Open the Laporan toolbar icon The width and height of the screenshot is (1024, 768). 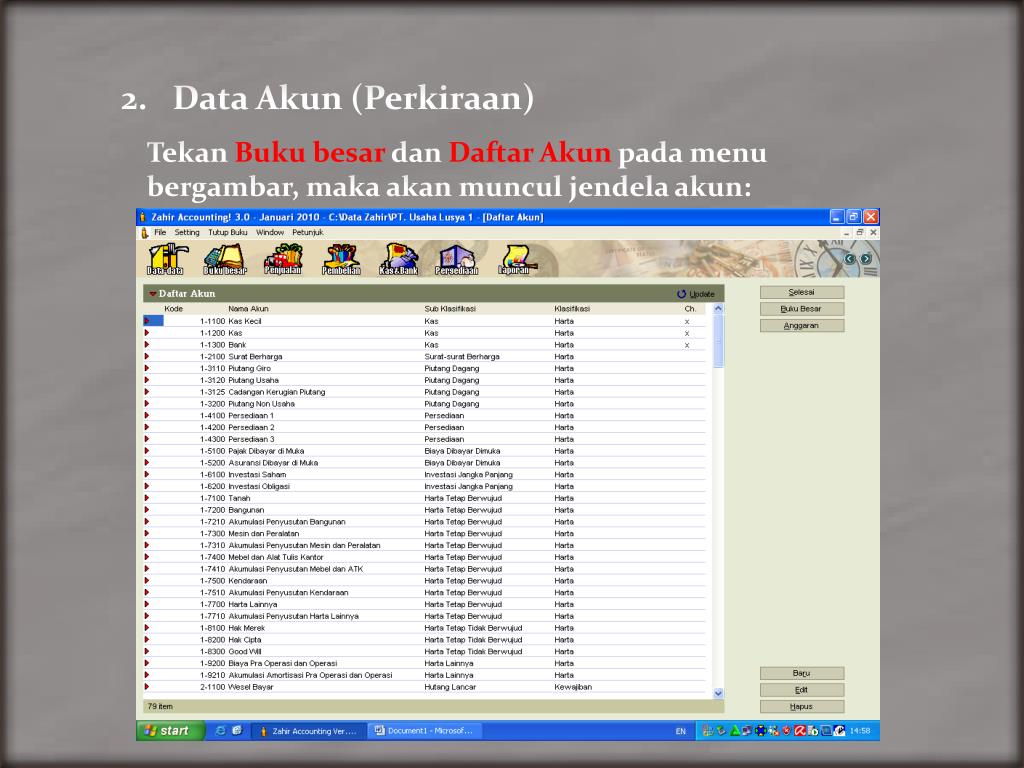tap(515, 259)
